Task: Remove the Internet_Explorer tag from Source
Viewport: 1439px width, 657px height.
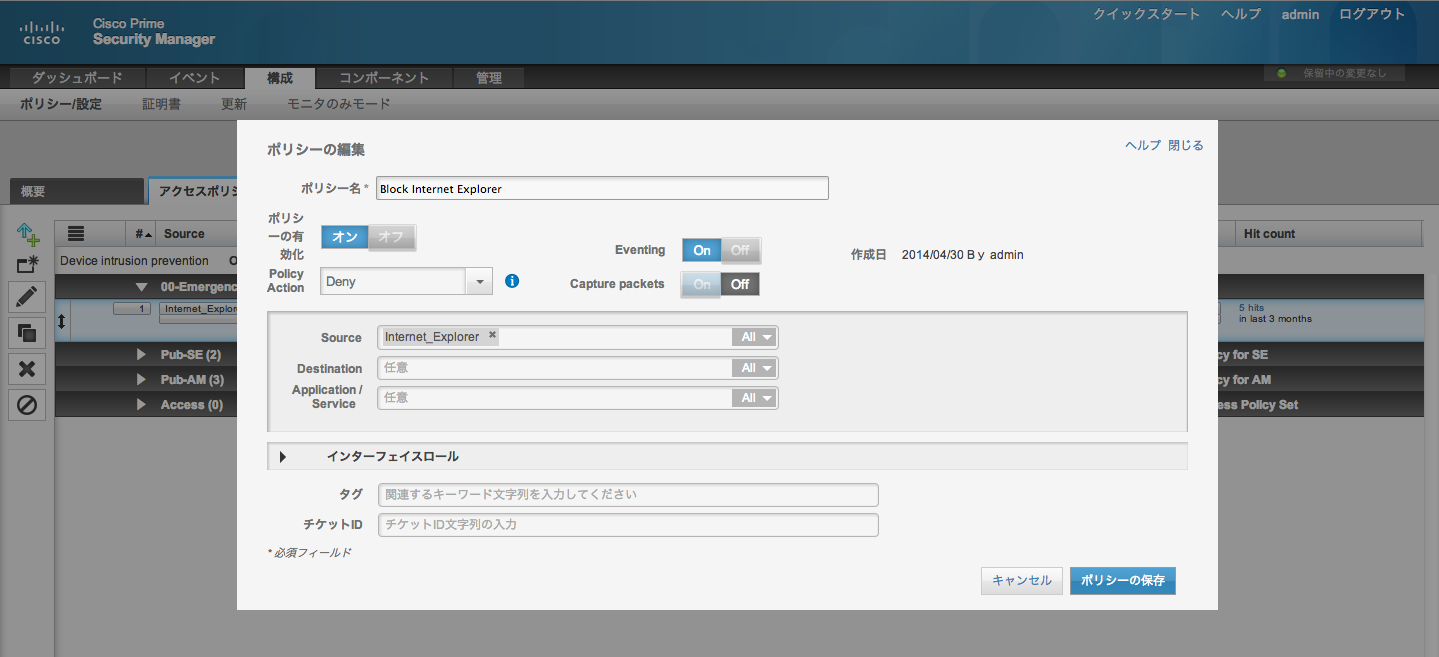Action: coord(492,336)
